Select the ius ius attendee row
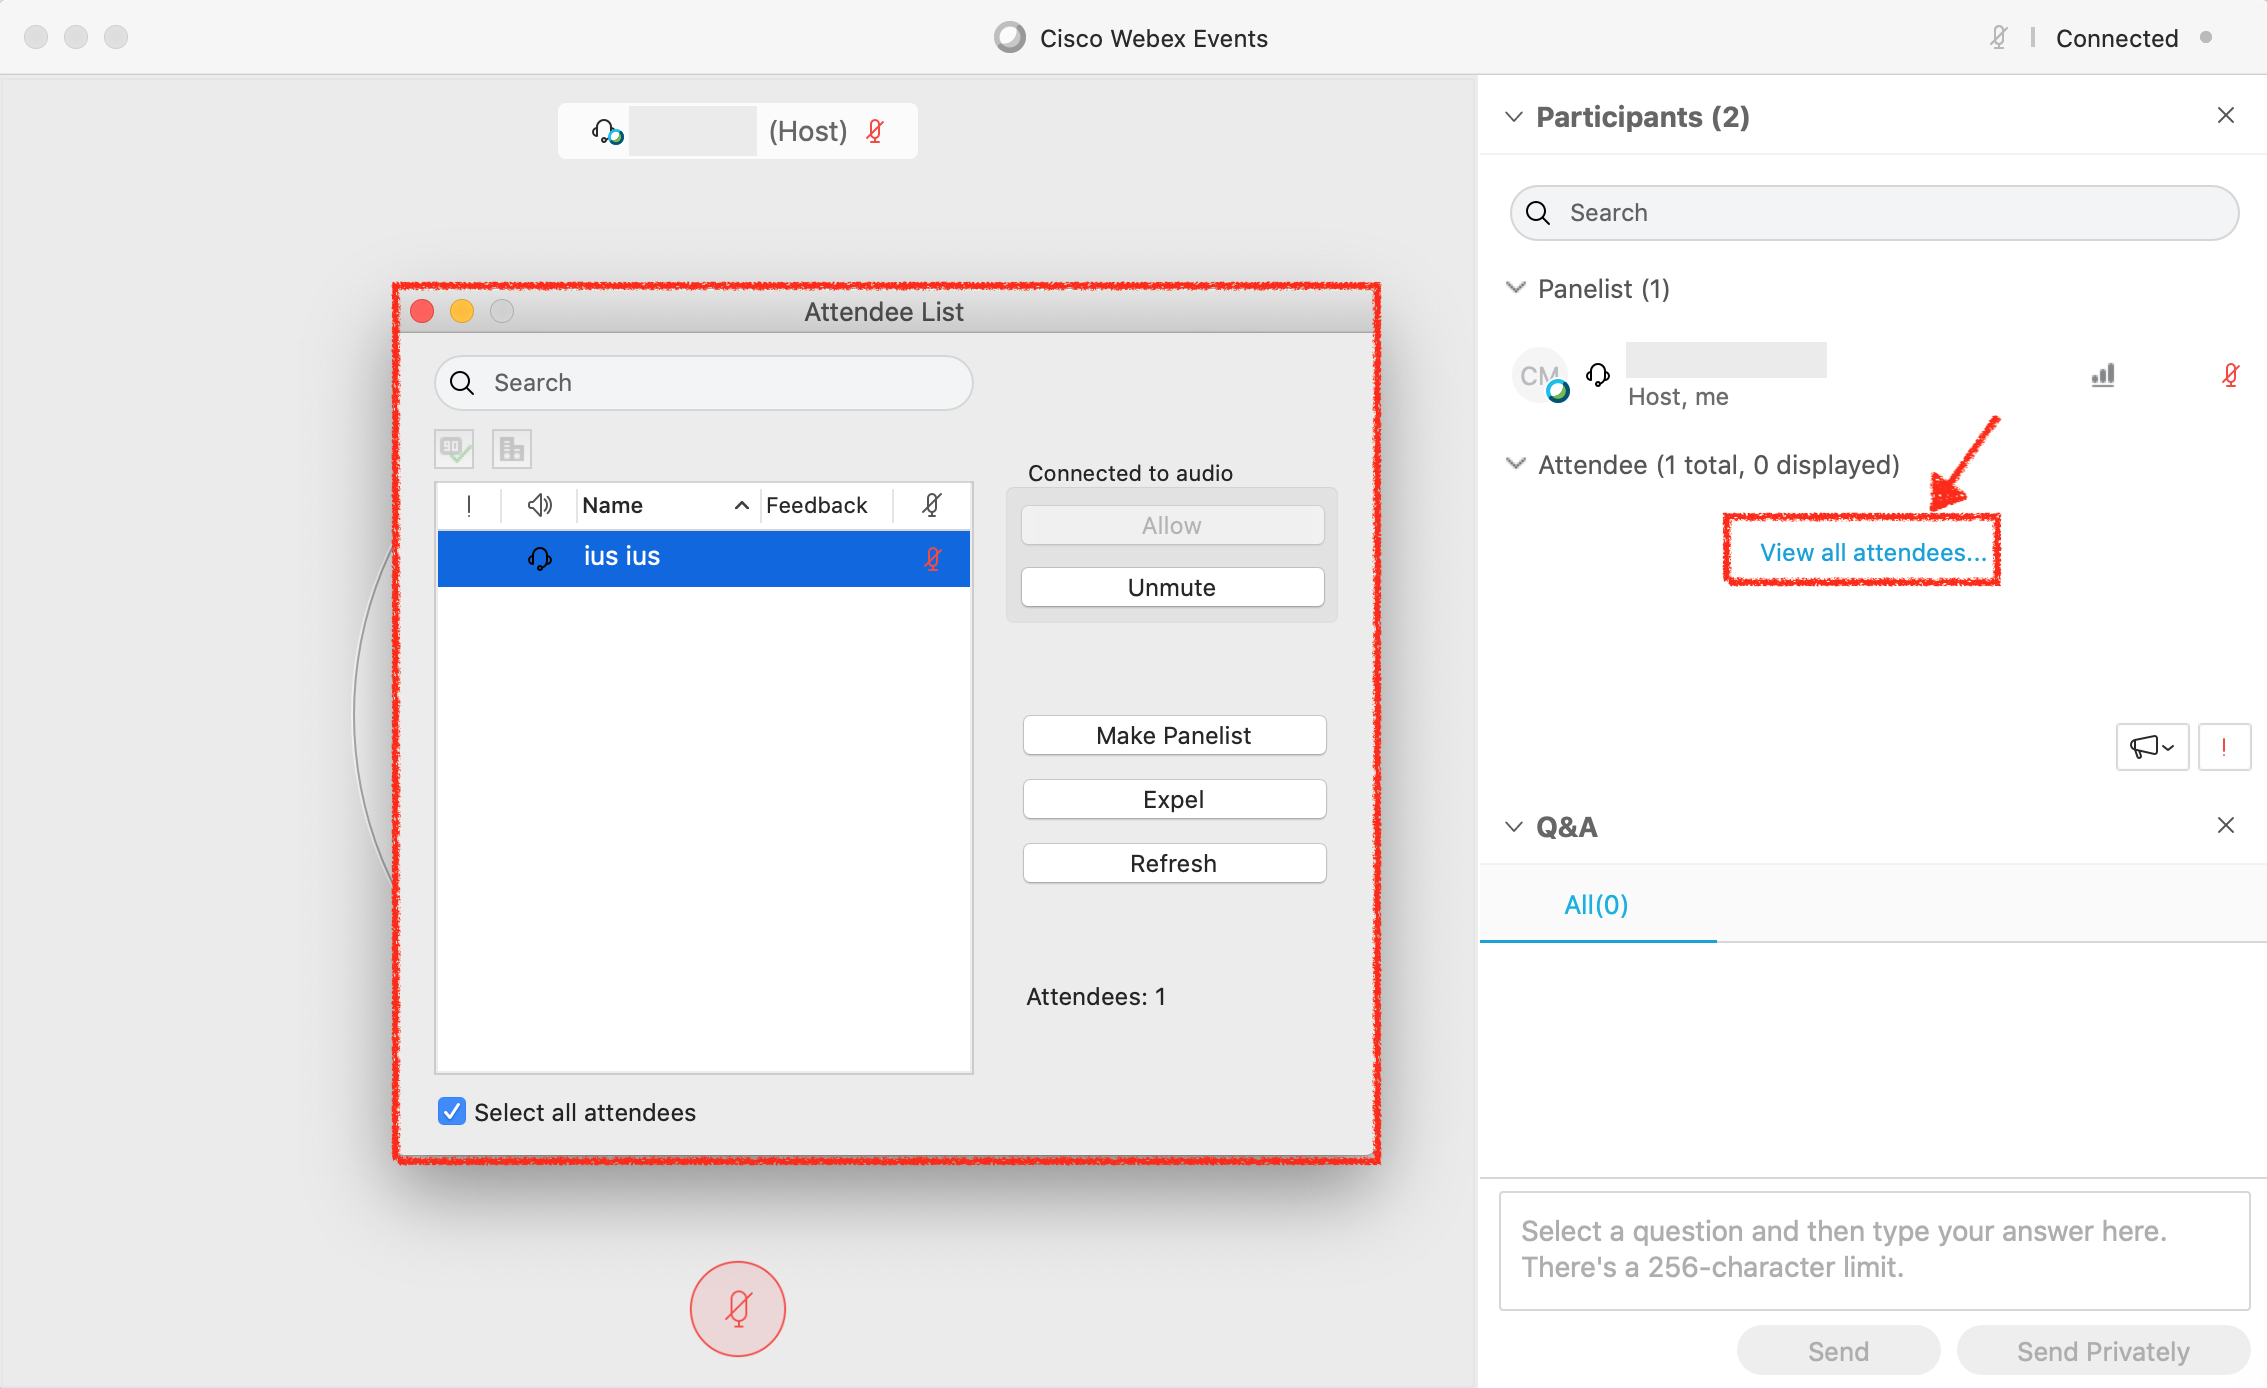 (704, 558)
